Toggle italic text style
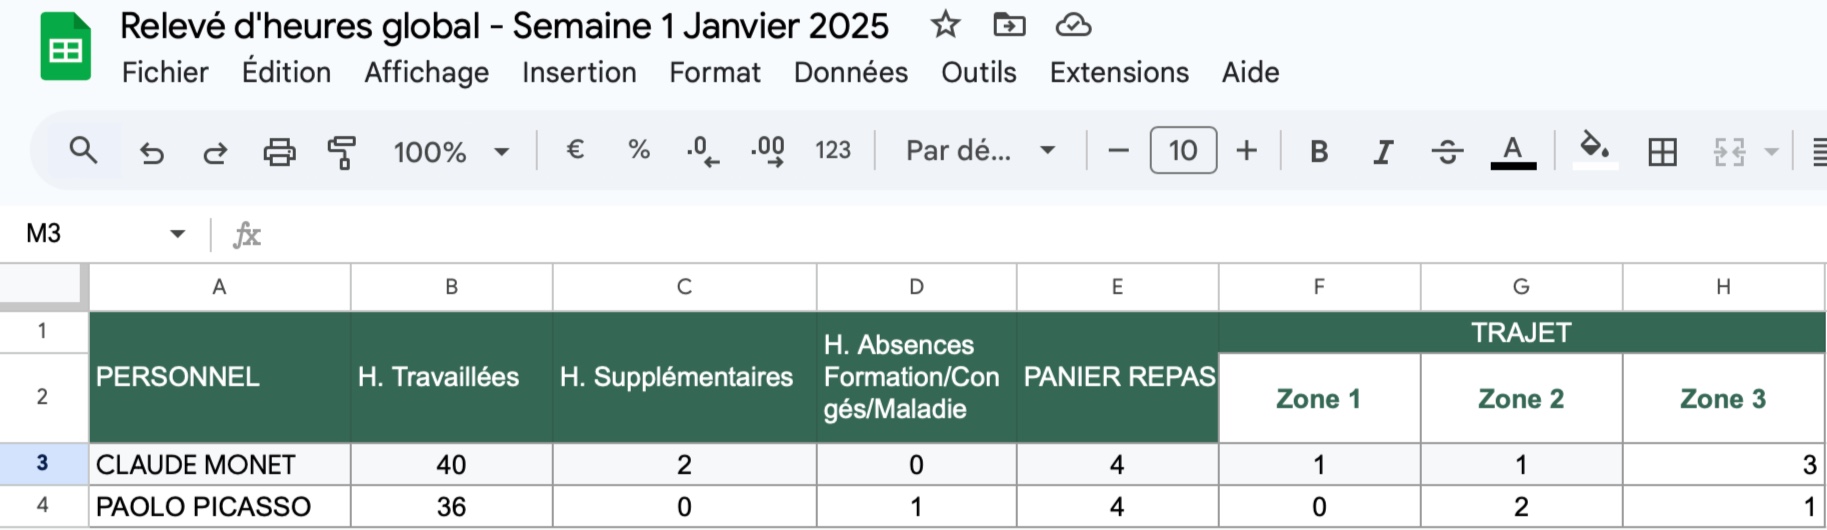The width and height of the screenshot is (1827, 530). click(1383, 151)
